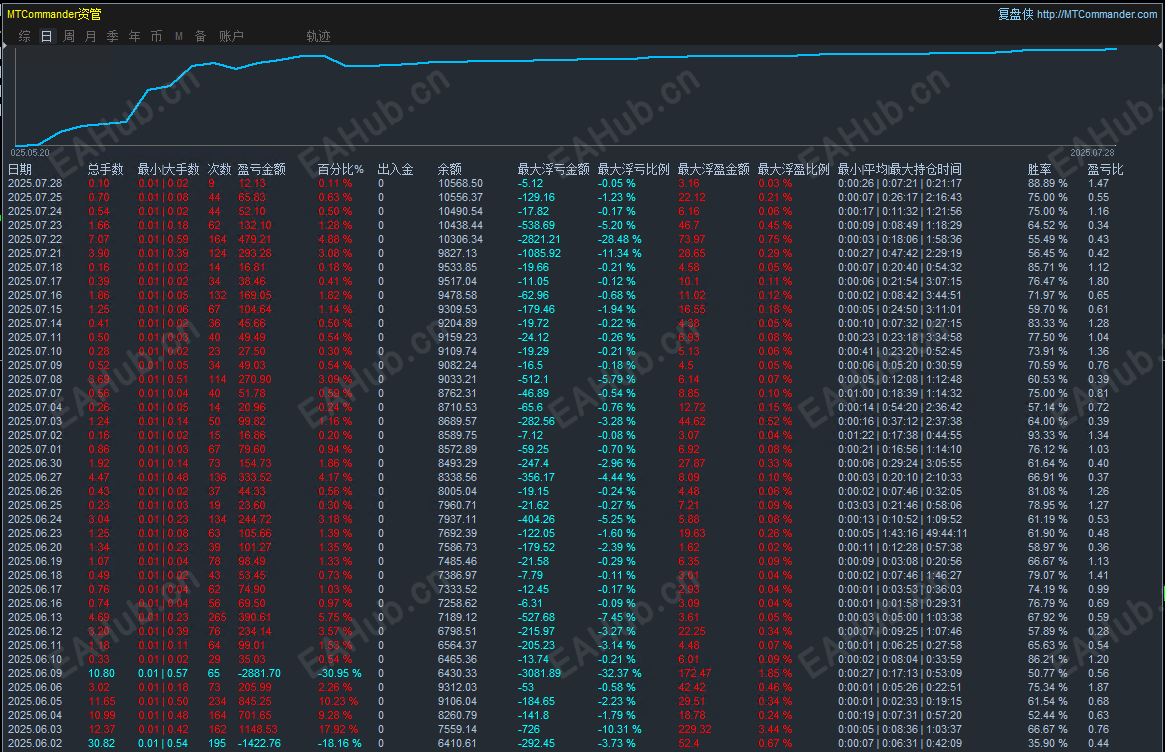Screen dimensions: 1165x752
Task: Click the lot range 0.01 | 0.59
Action: pos(163,239)
